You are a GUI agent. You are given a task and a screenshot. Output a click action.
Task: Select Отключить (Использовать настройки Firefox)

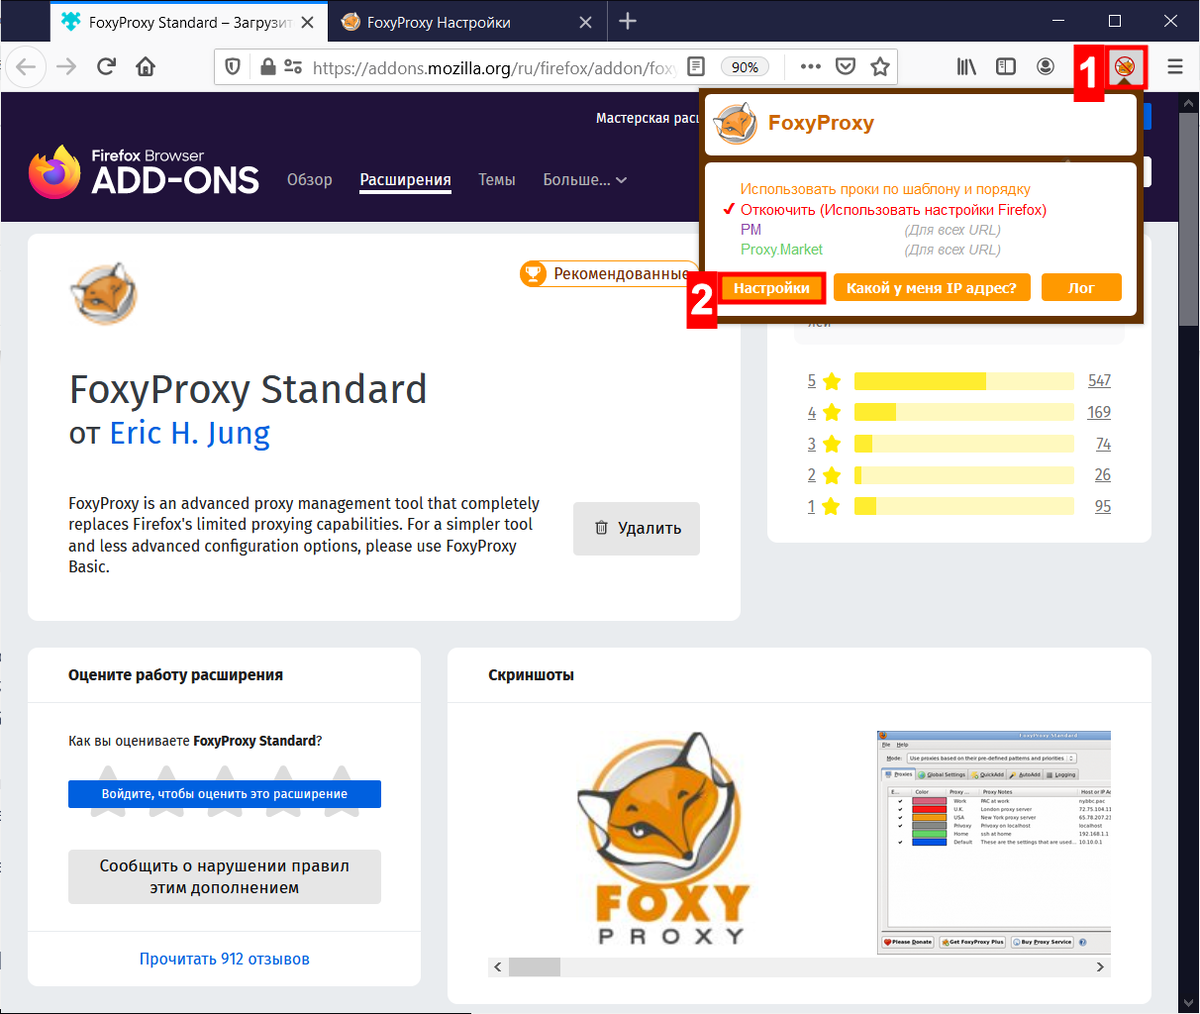click(x=893, y=210)
